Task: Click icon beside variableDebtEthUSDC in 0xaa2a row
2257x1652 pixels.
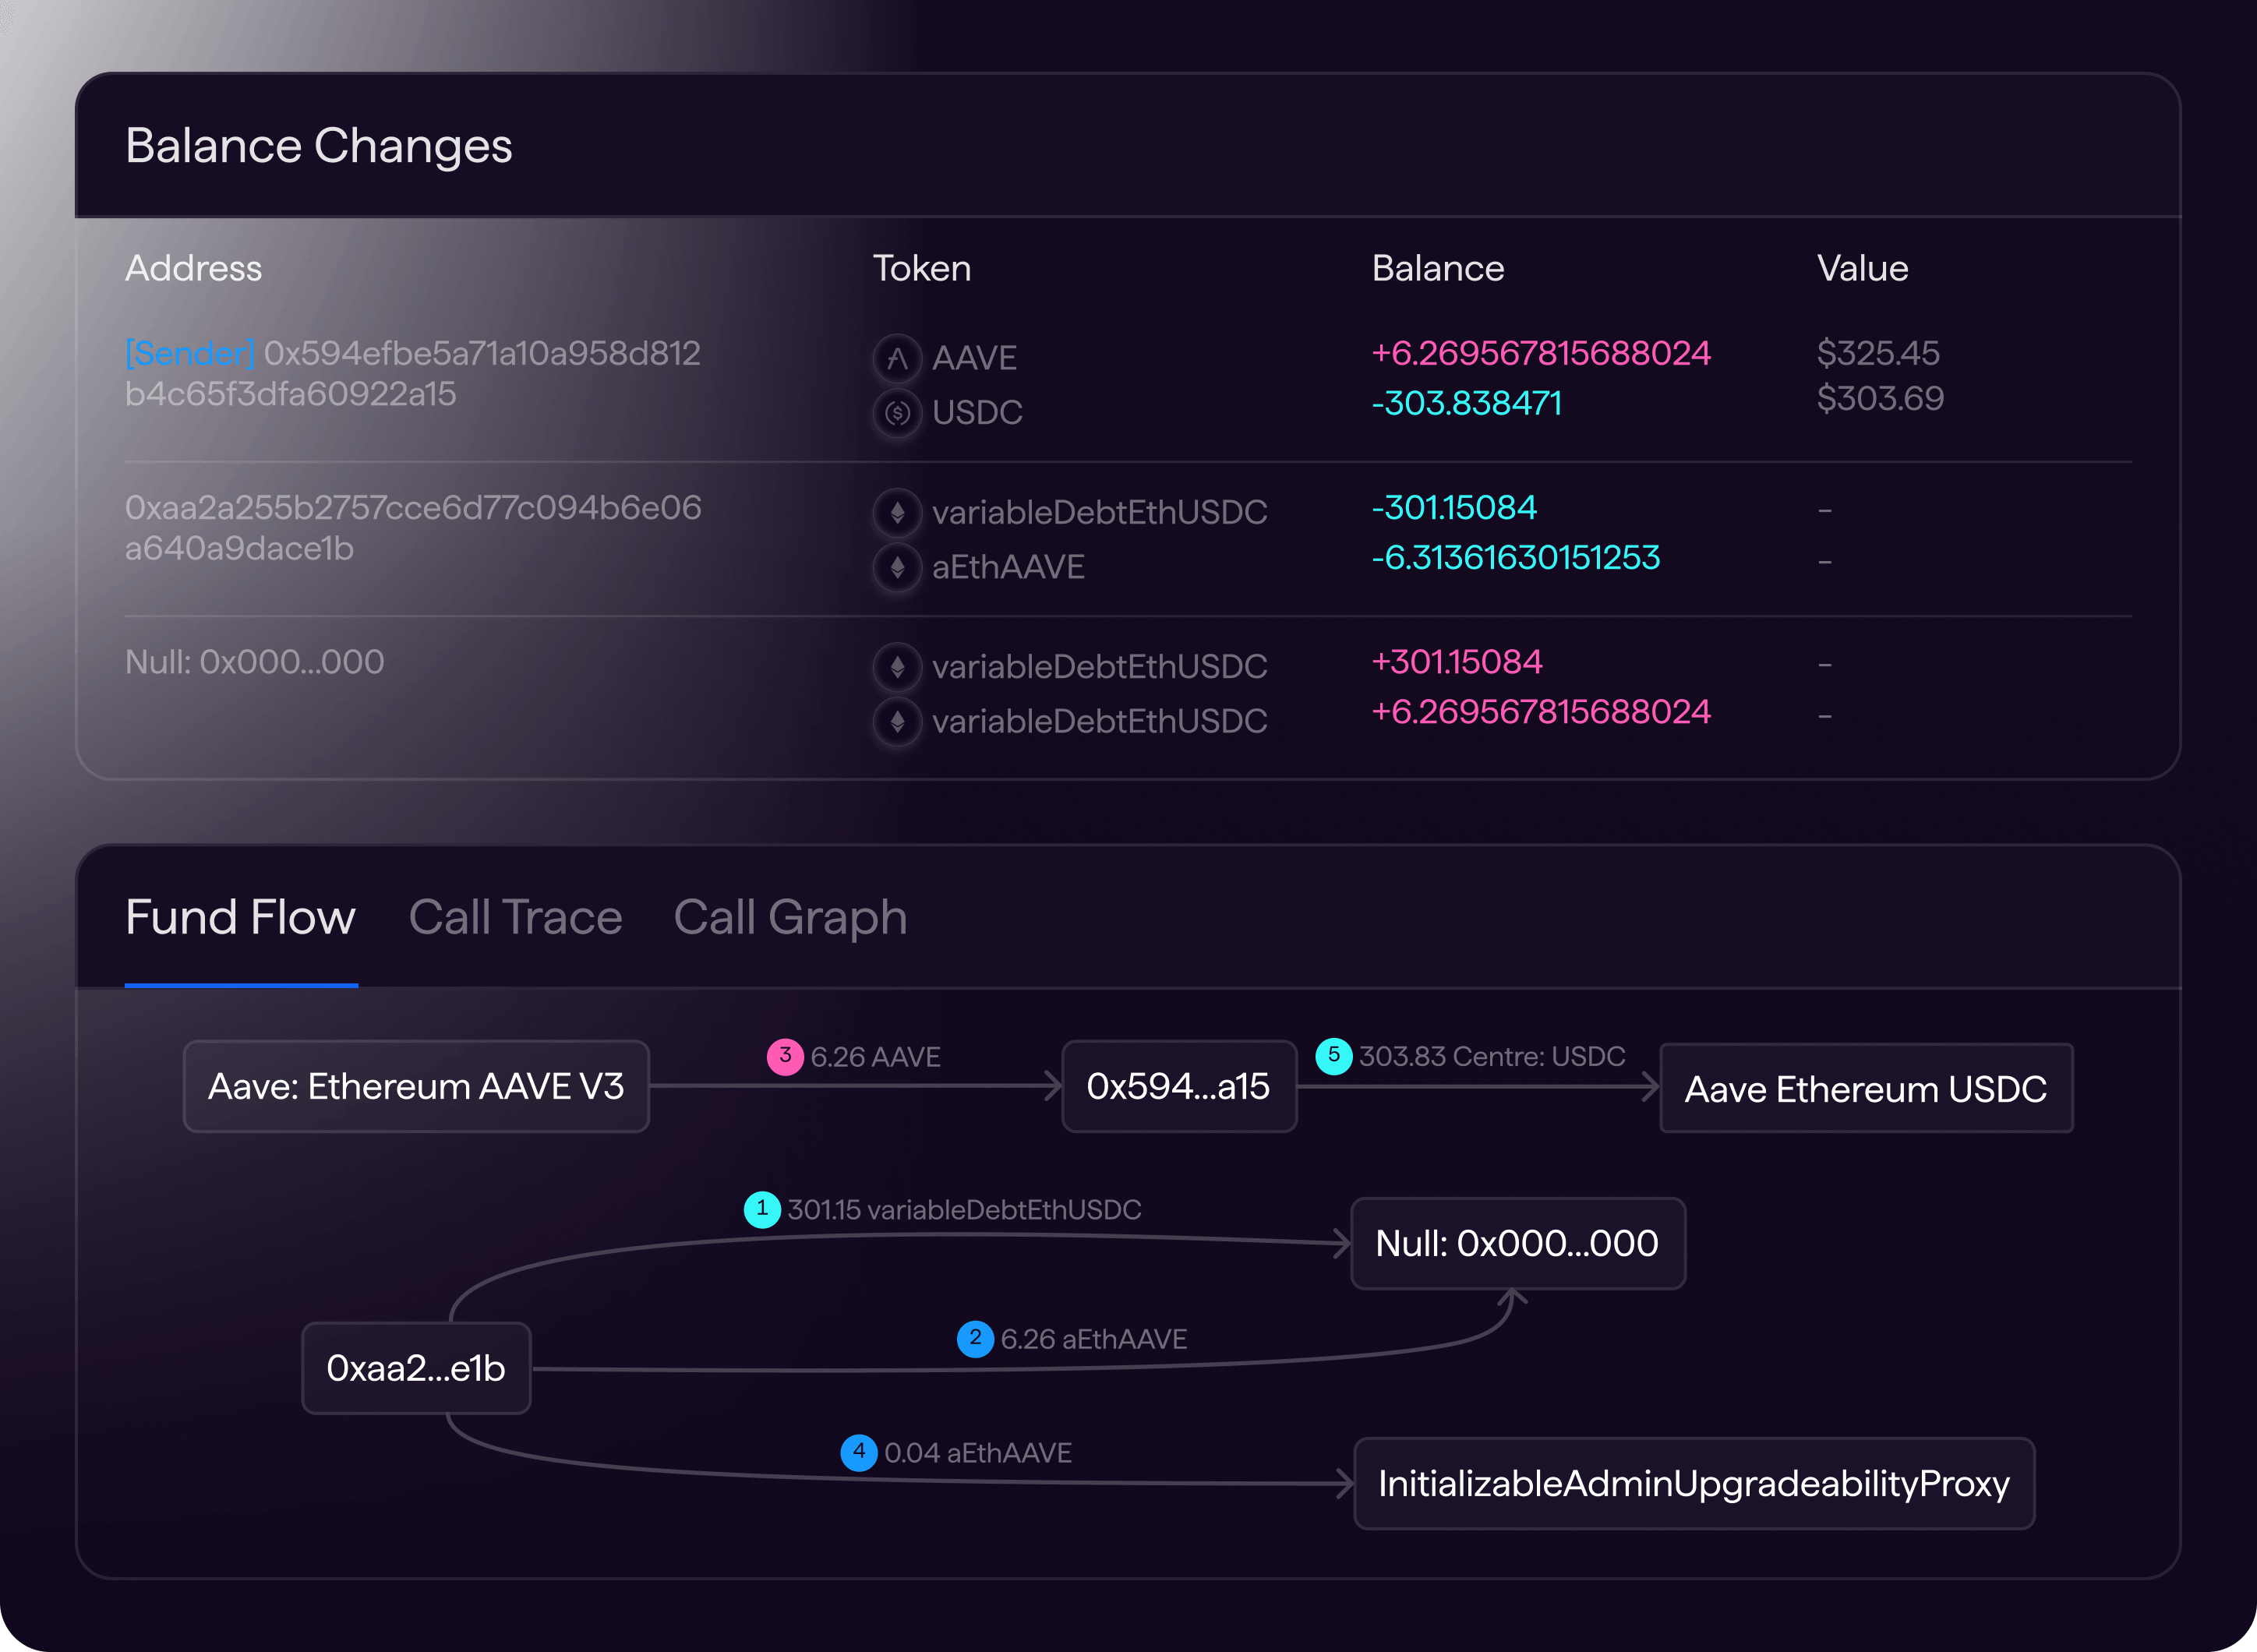Action: (x=897, y=513)
